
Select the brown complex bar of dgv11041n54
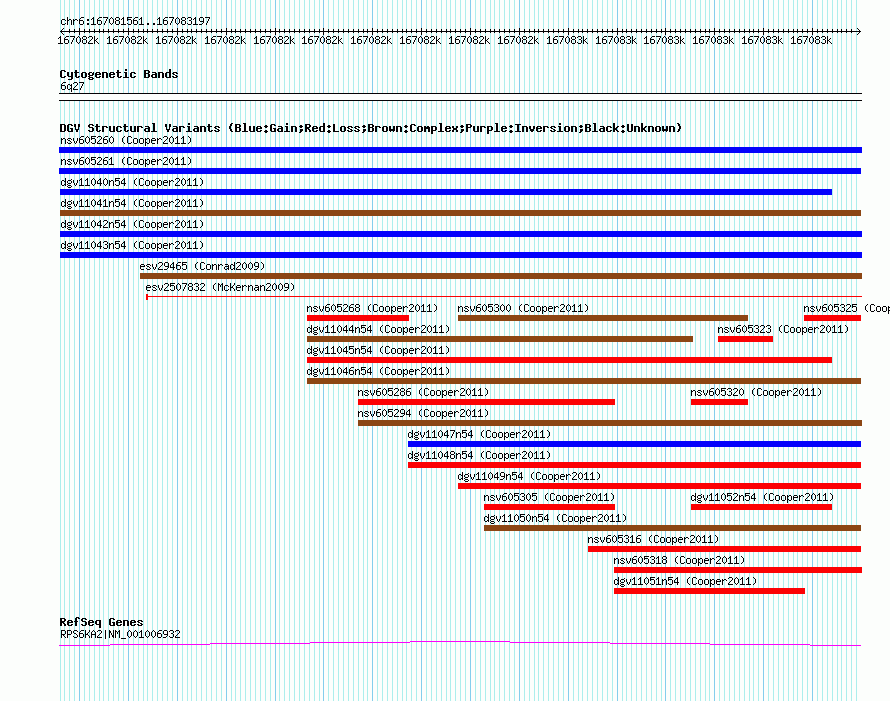[x=460, y=213]
